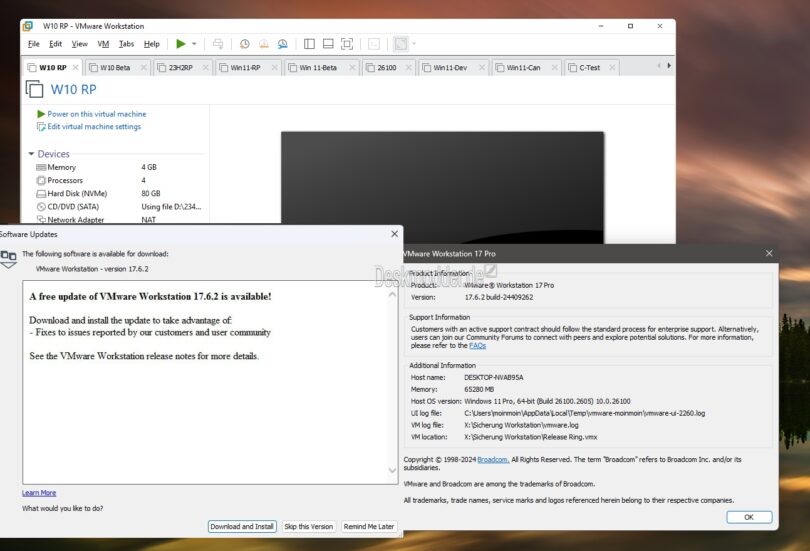Click the console view toolbar icon

pyautogui.click(x=374, y=44)
